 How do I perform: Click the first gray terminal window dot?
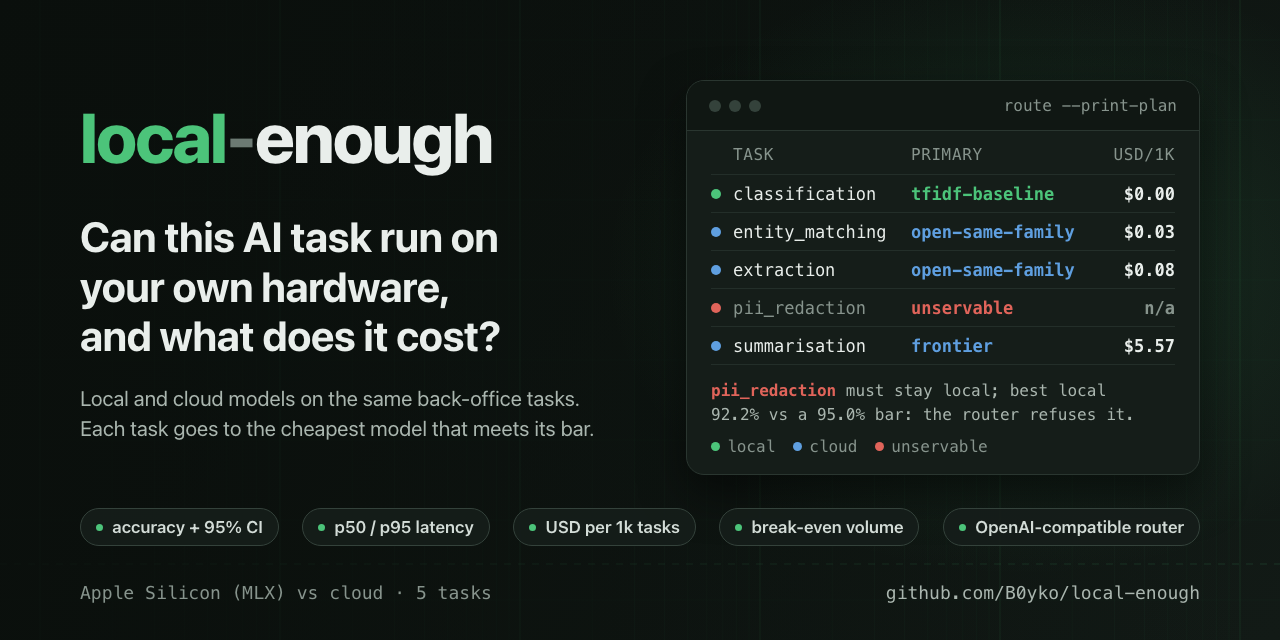(x=715, y=106)
